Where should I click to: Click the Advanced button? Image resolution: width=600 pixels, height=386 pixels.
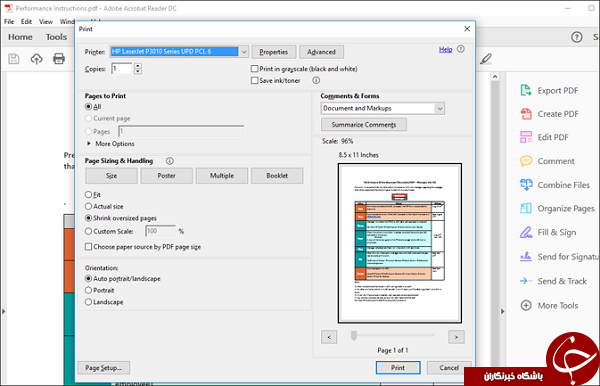pos(321,52)
